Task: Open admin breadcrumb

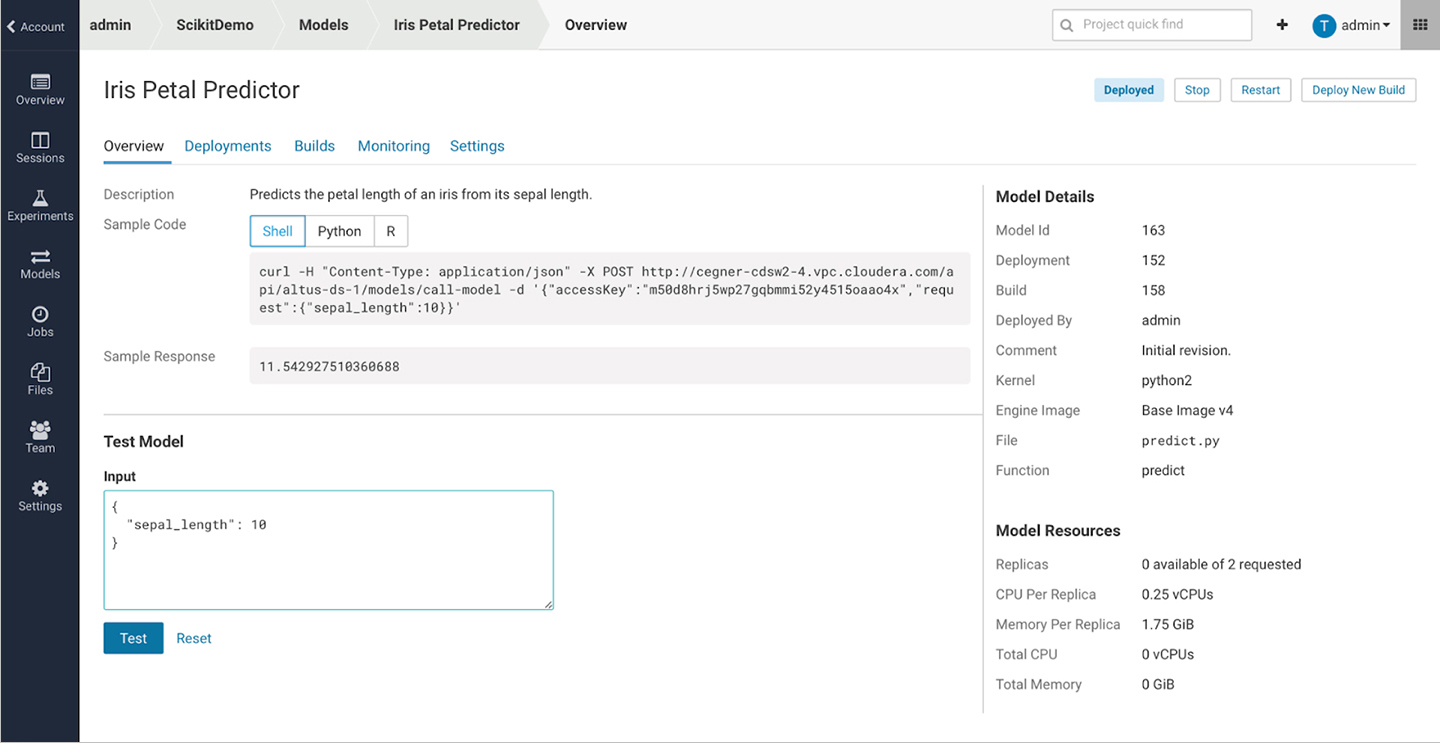Action: tap(110, 25)
